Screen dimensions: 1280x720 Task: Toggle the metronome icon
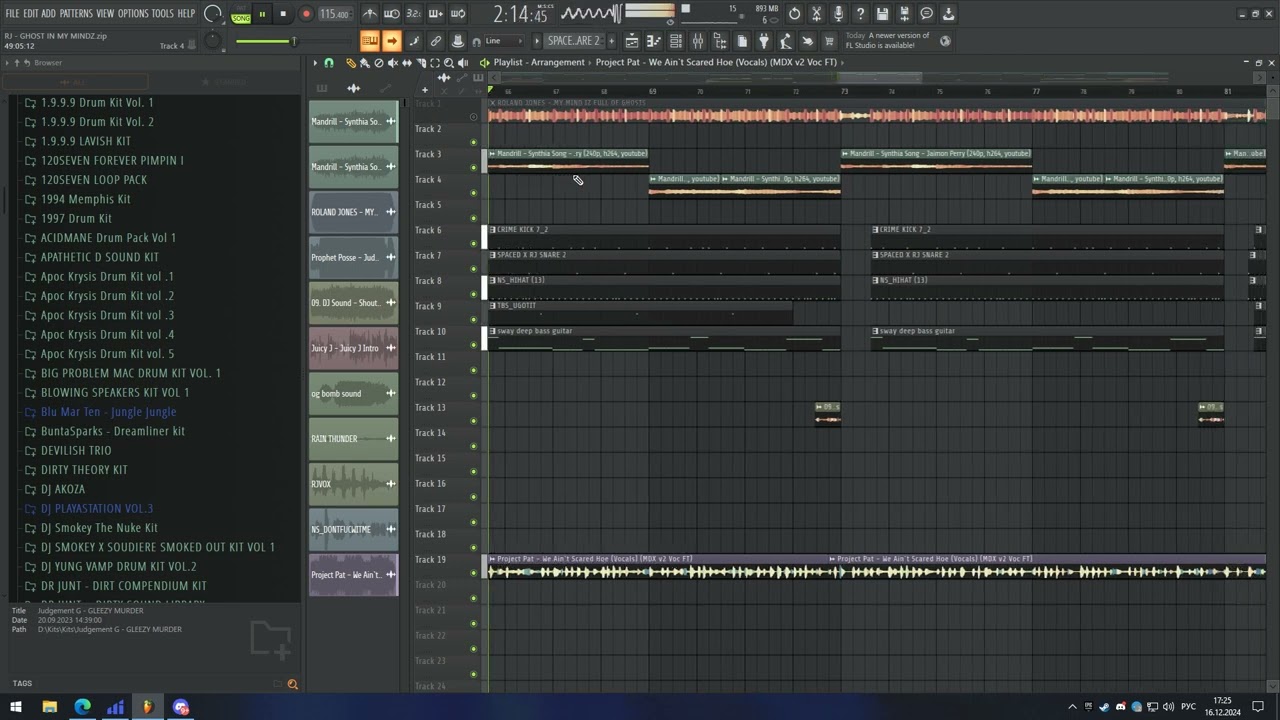(x=370, y=14)
